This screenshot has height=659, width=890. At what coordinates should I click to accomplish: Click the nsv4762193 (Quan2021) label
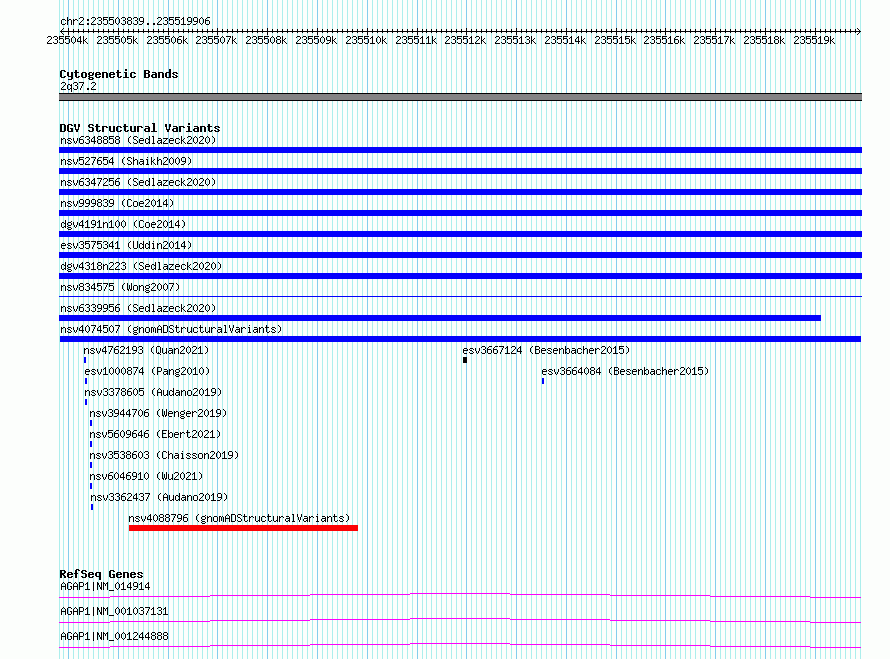(x=146, y=350)
